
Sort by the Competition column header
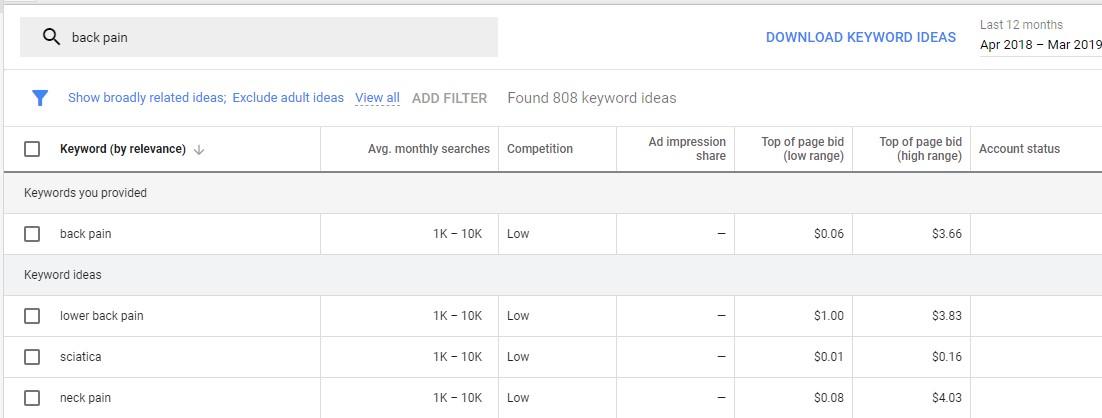coord(540,149)
